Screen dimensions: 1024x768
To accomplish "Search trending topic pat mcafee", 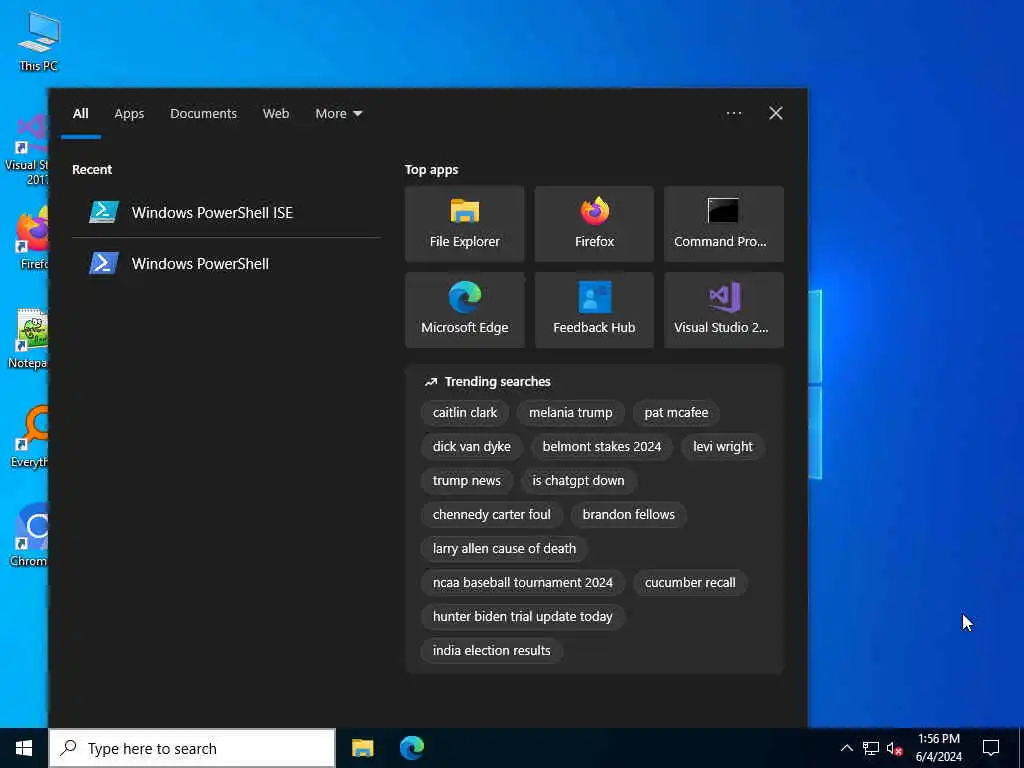I will click(x=676, y=413).
